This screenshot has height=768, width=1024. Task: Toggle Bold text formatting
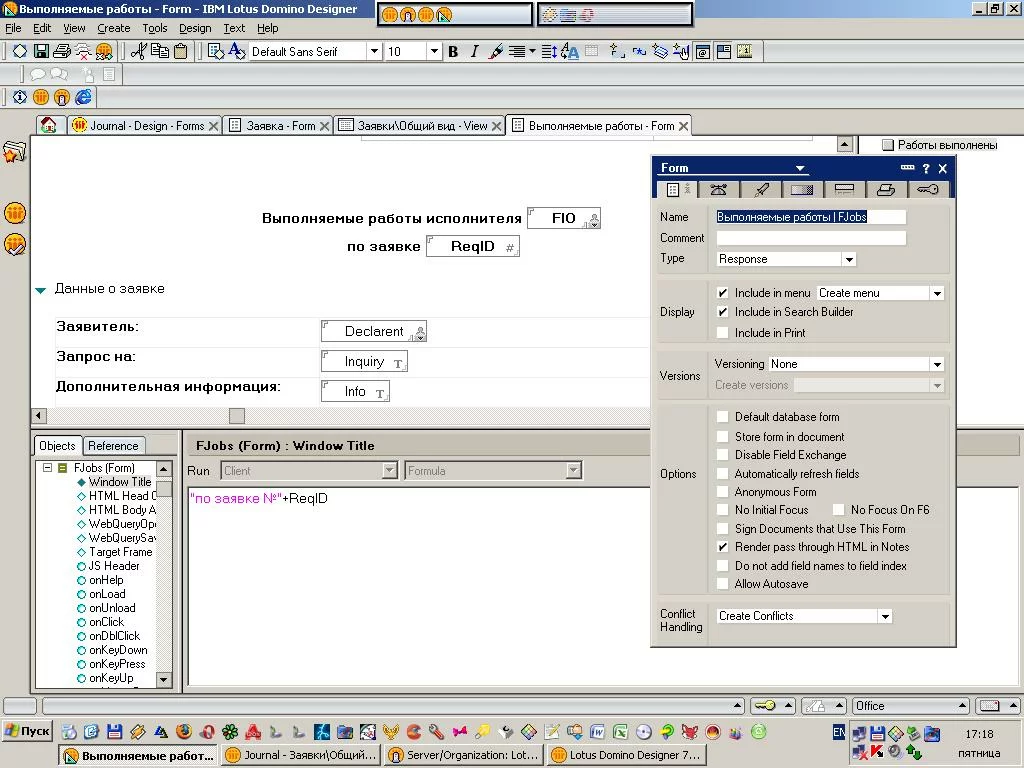point(453,51)
